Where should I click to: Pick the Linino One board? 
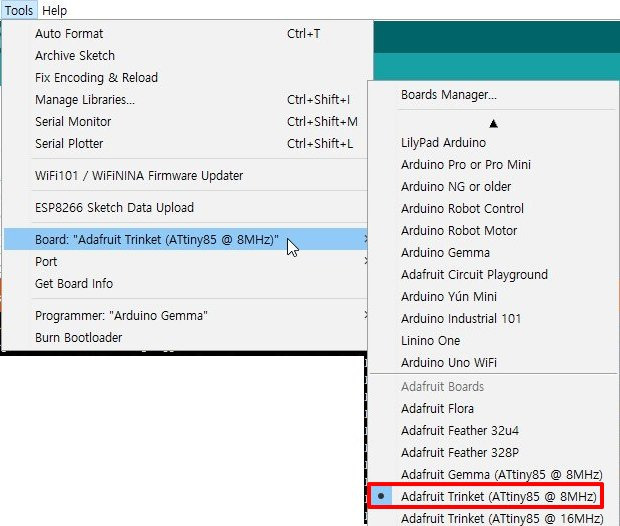[493, 341]
